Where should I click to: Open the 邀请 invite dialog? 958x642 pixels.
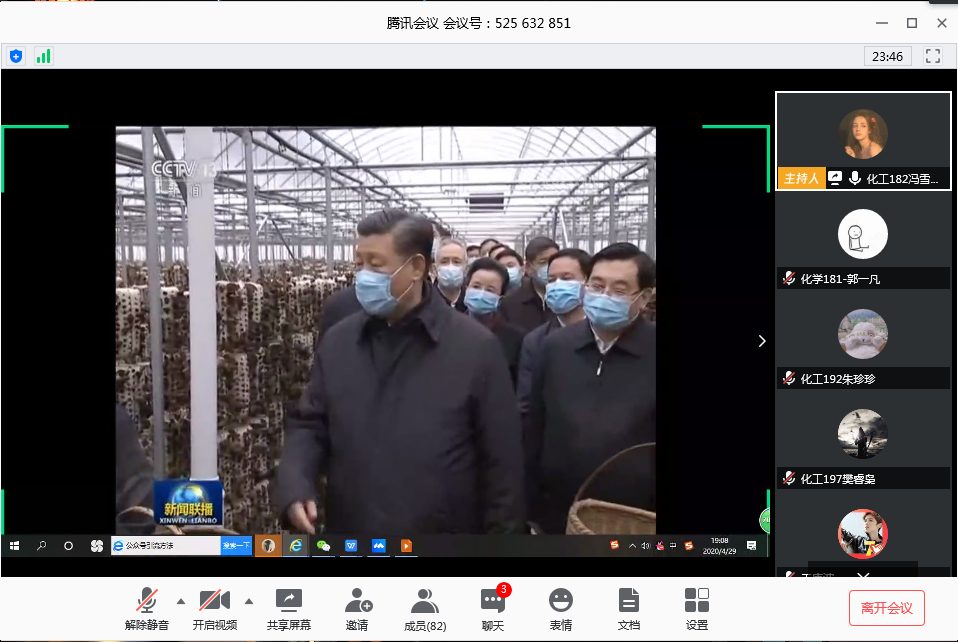tap(357, 609)
